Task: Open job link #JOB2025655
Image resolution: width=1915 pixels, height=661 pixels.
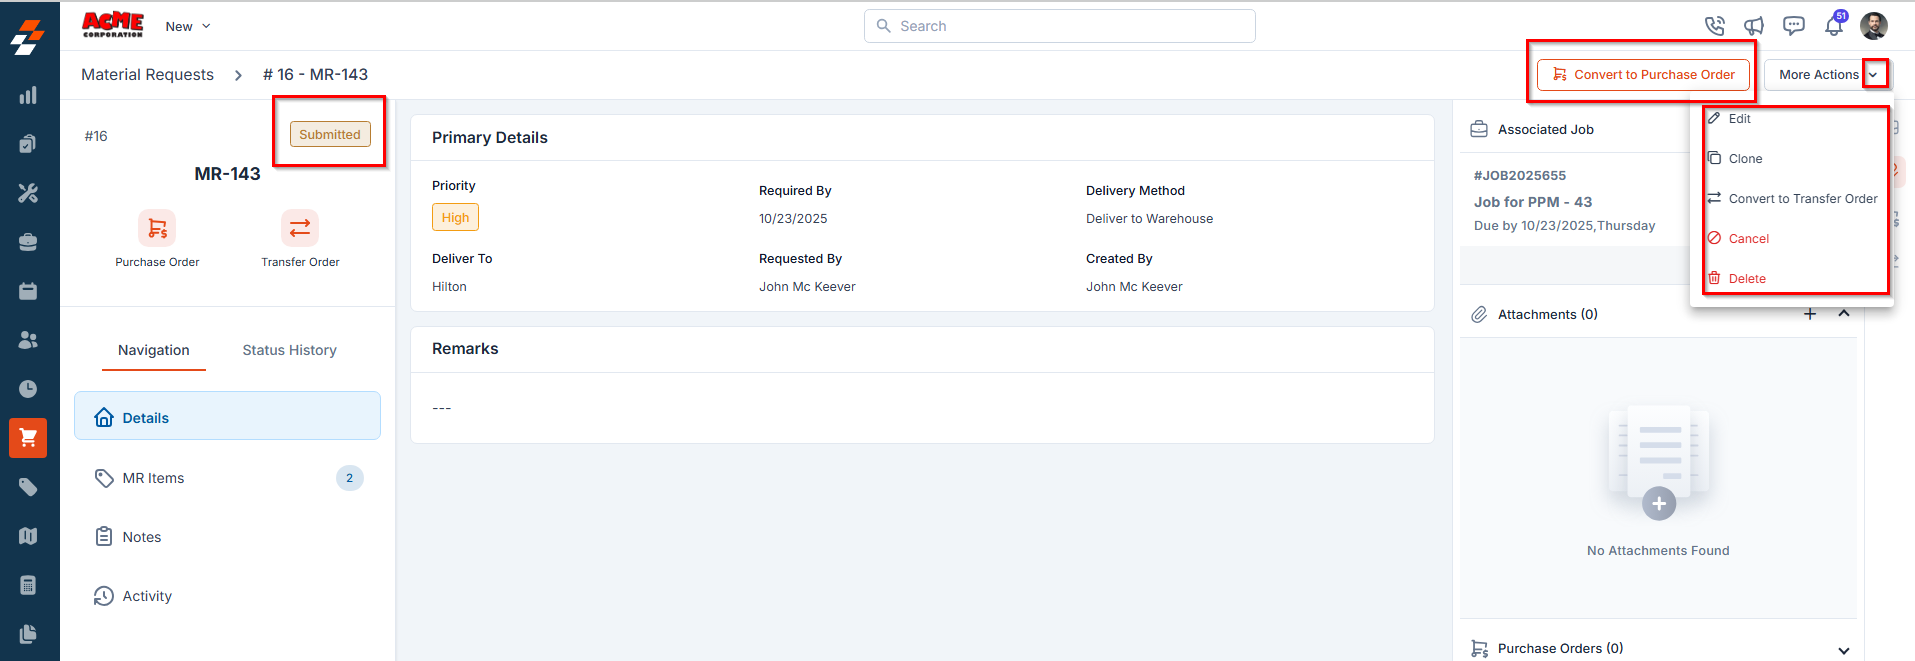Action: (1520, 175)
